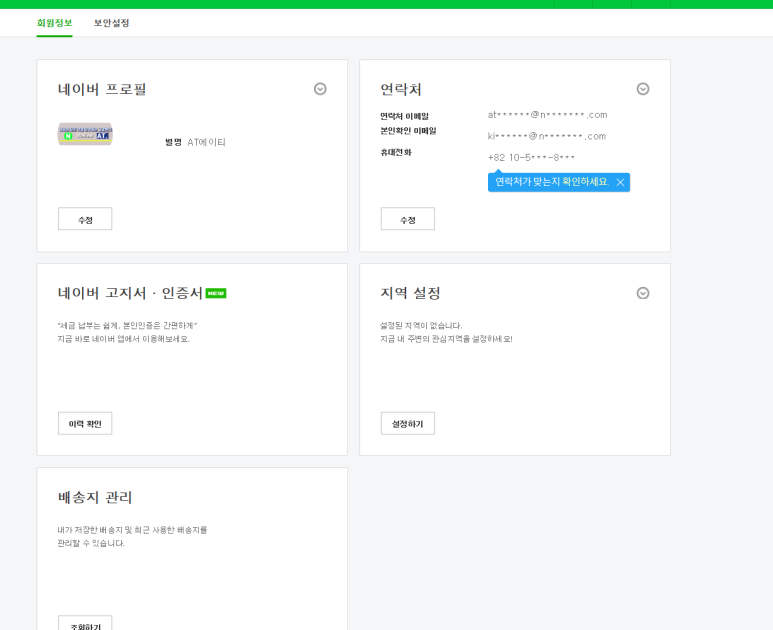
Task: Click the 별명 label
Action: [173, 142]
